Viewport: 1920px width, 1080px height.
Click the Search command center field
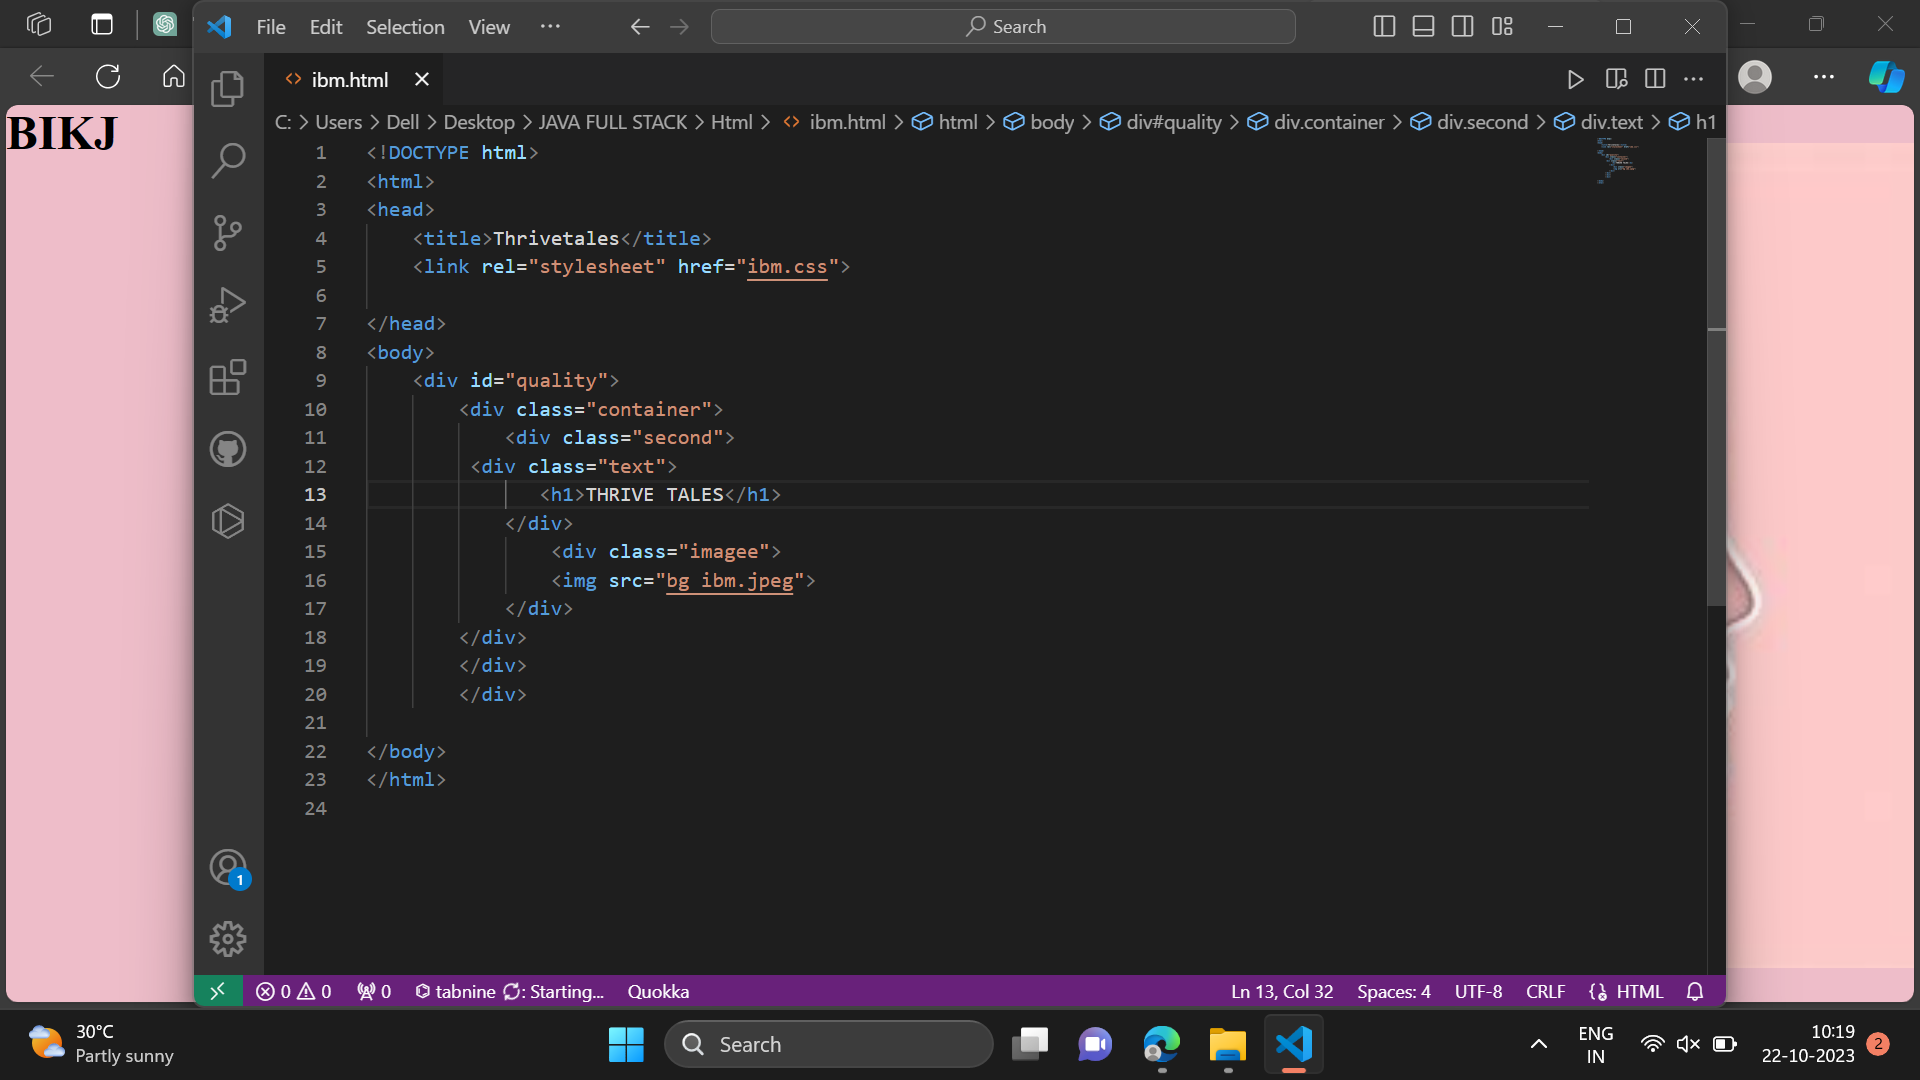point(1003,27)
